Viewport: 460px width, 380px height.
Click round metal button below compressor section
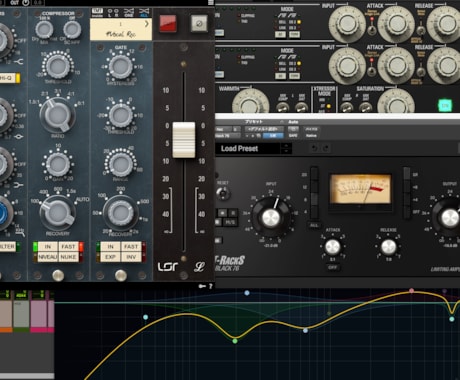click(x=58, y=275)
